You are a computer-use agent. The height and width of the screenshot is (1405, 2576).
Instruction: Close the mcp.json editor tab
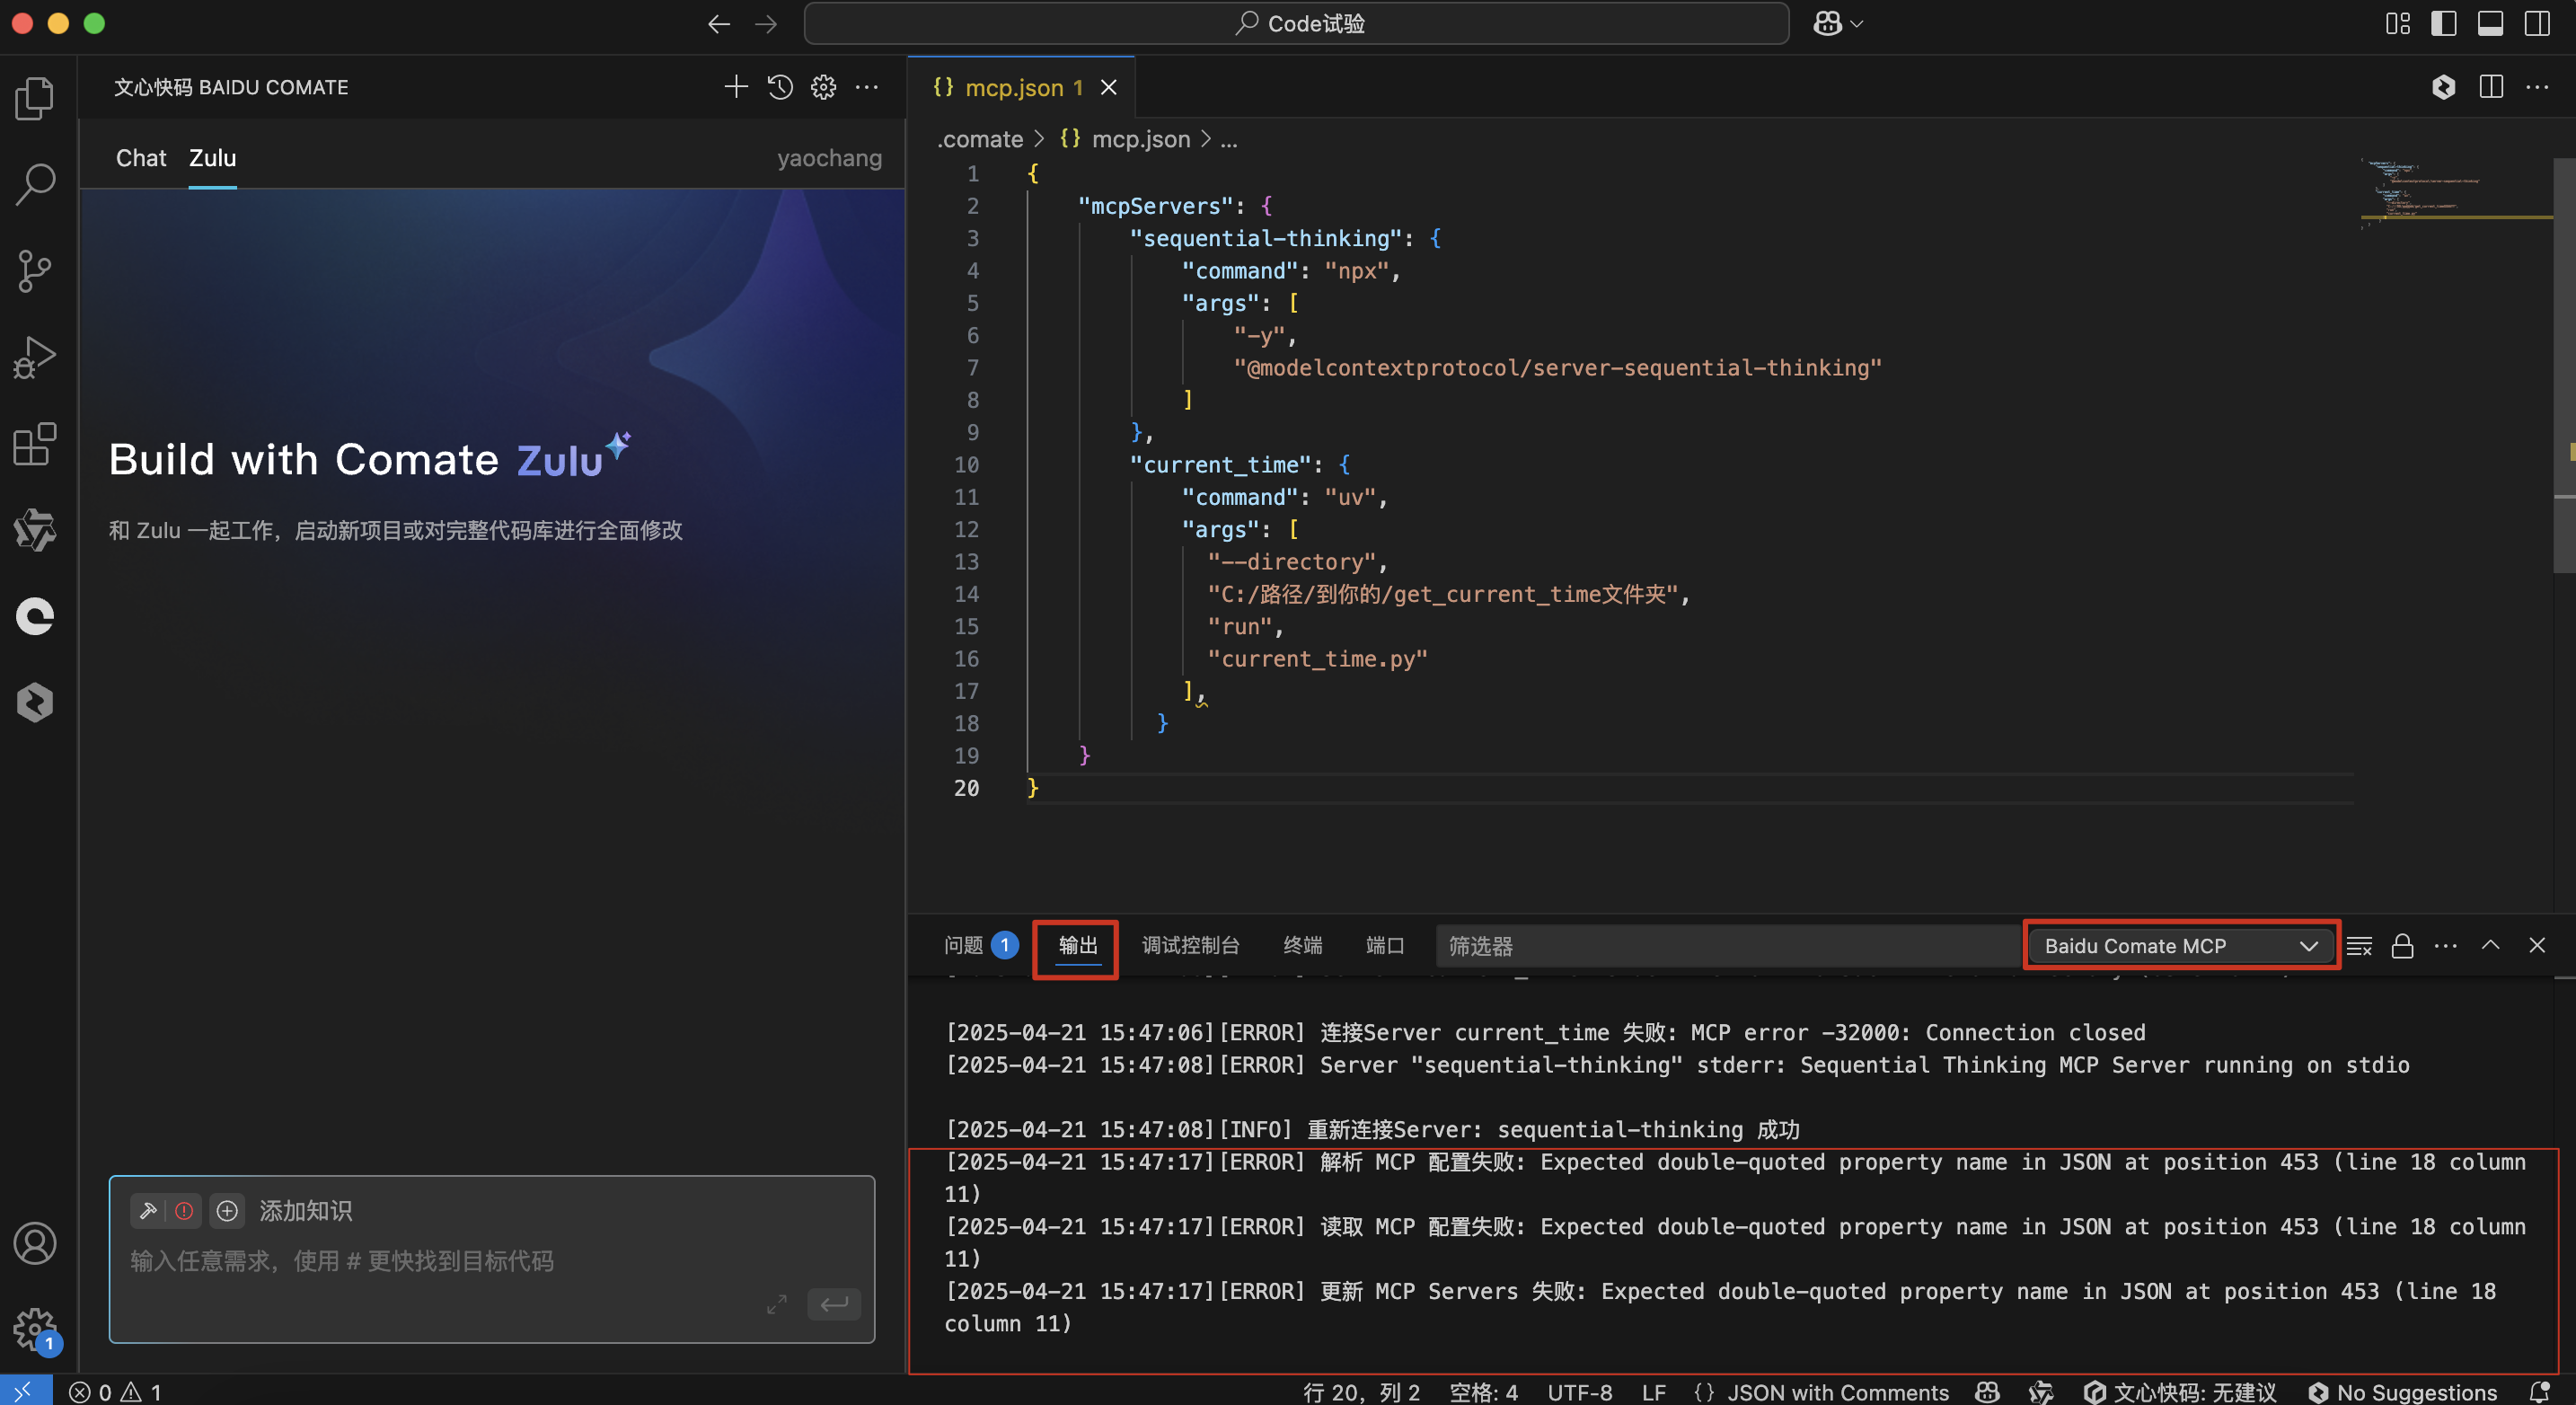[x=1109, y=87]
